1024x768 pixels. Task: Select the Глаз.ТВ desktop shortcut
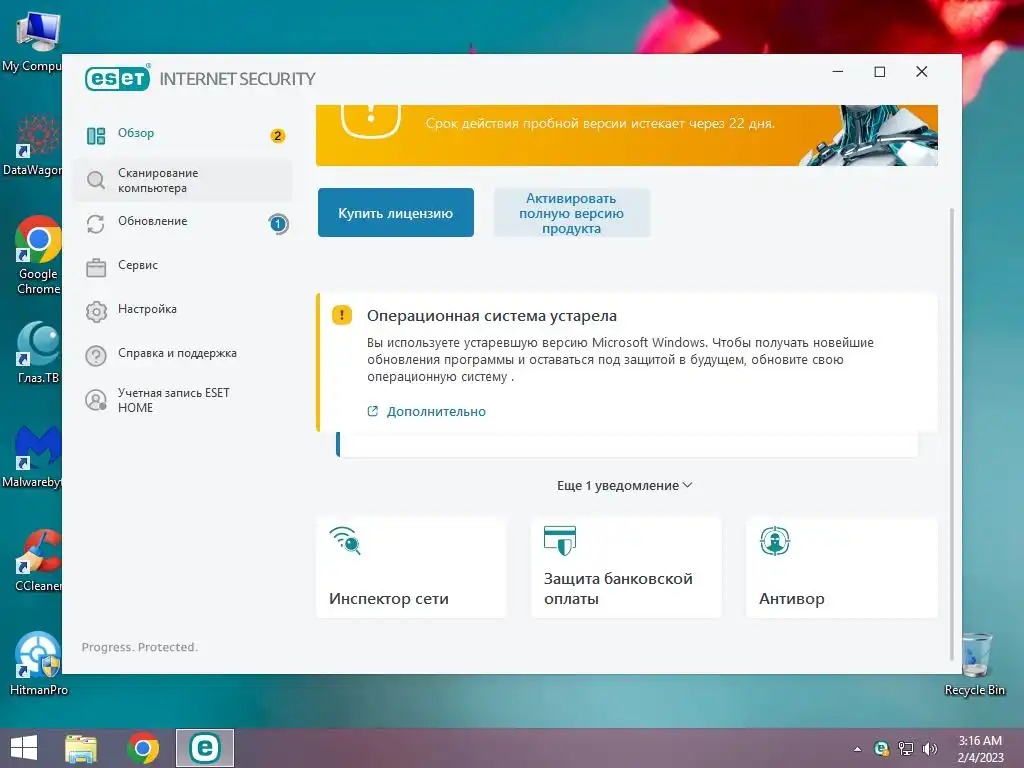pos(38,353)
